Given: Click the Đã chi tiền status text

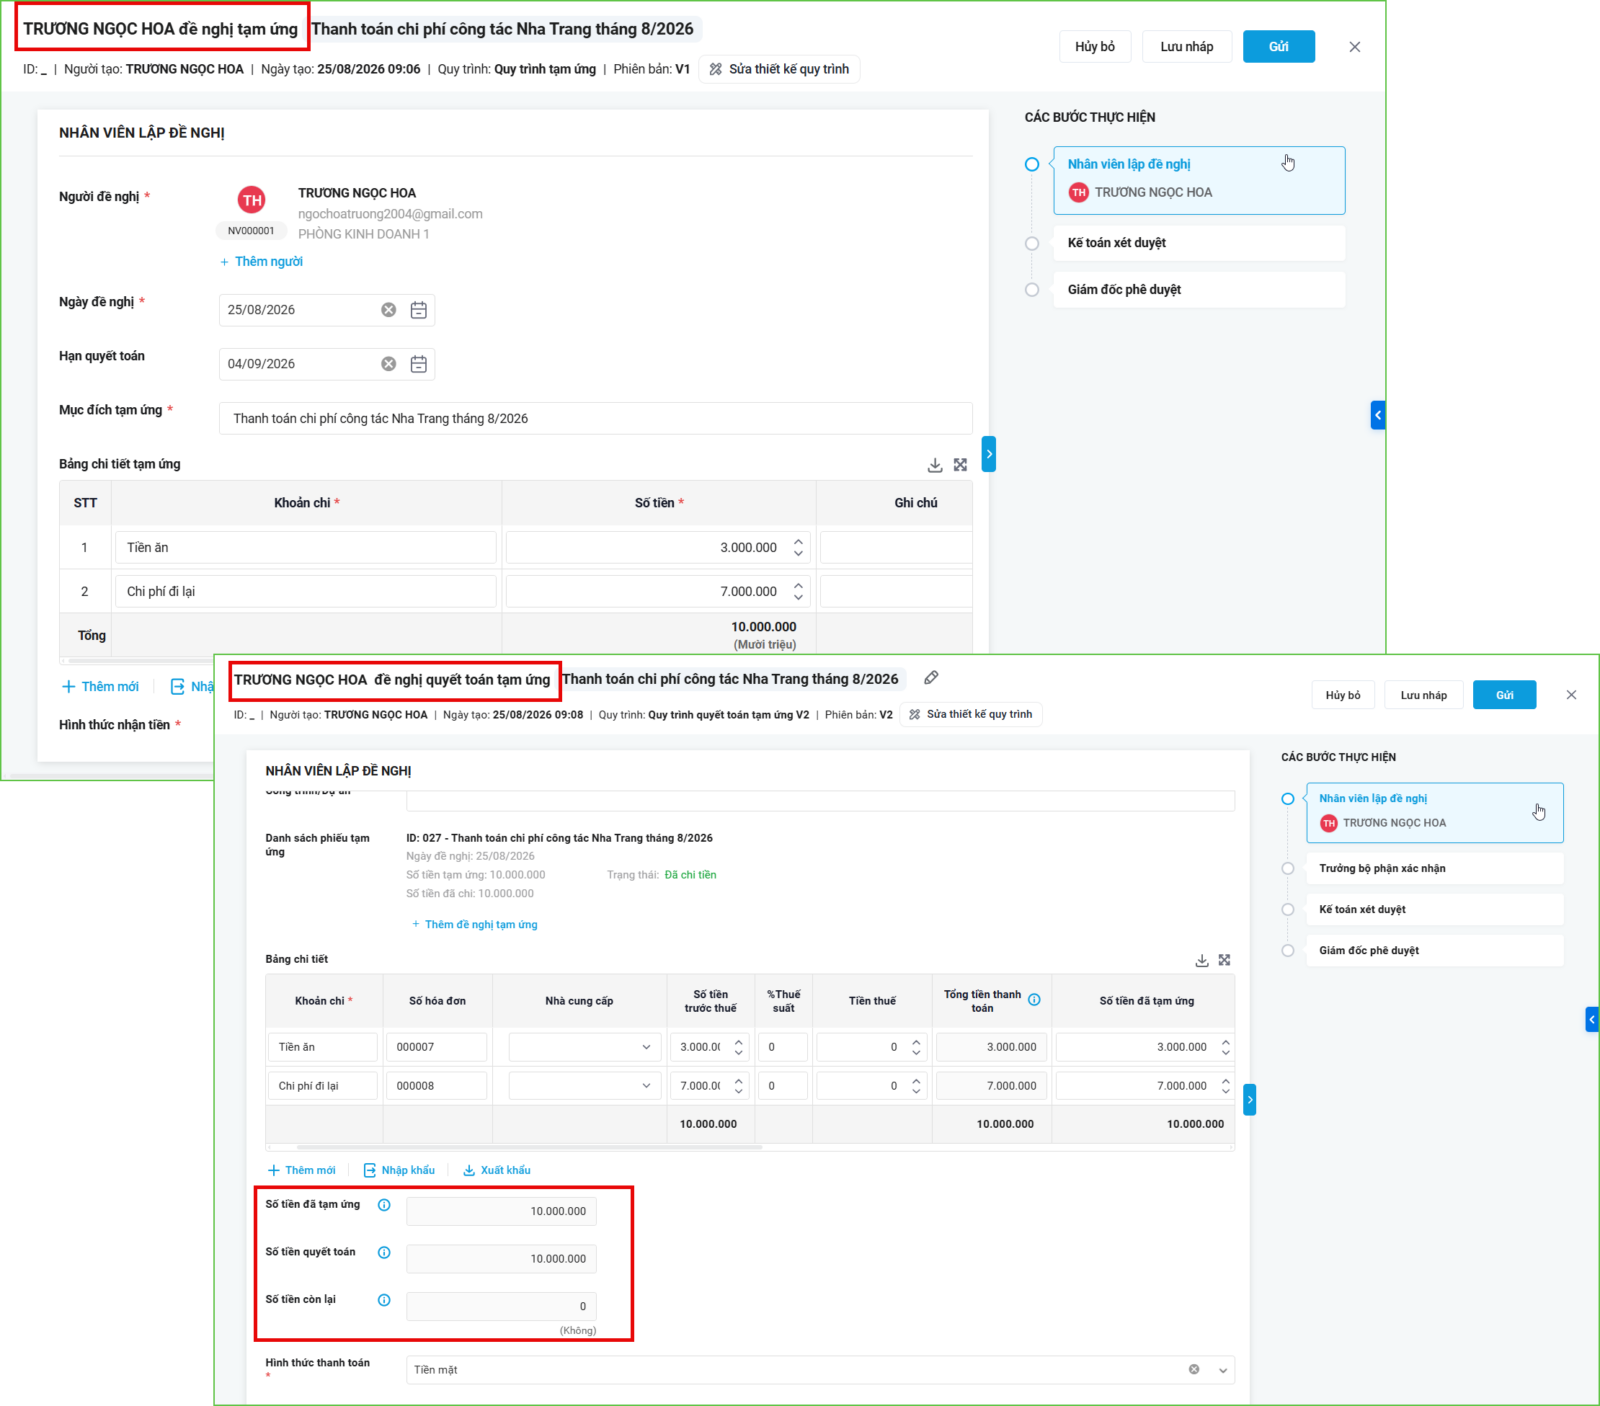Looking at the screenshot, I should 690,875.
